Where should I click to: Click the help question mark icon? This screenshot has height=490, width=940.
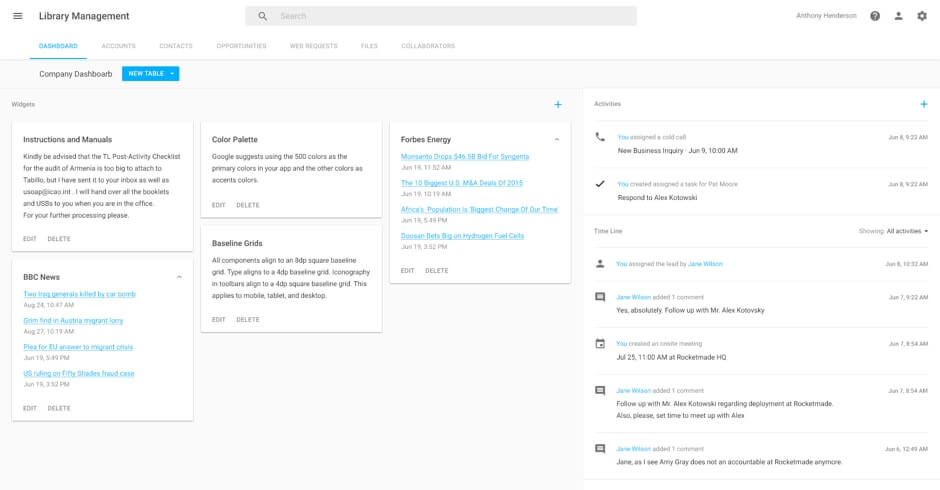(875, 16)
